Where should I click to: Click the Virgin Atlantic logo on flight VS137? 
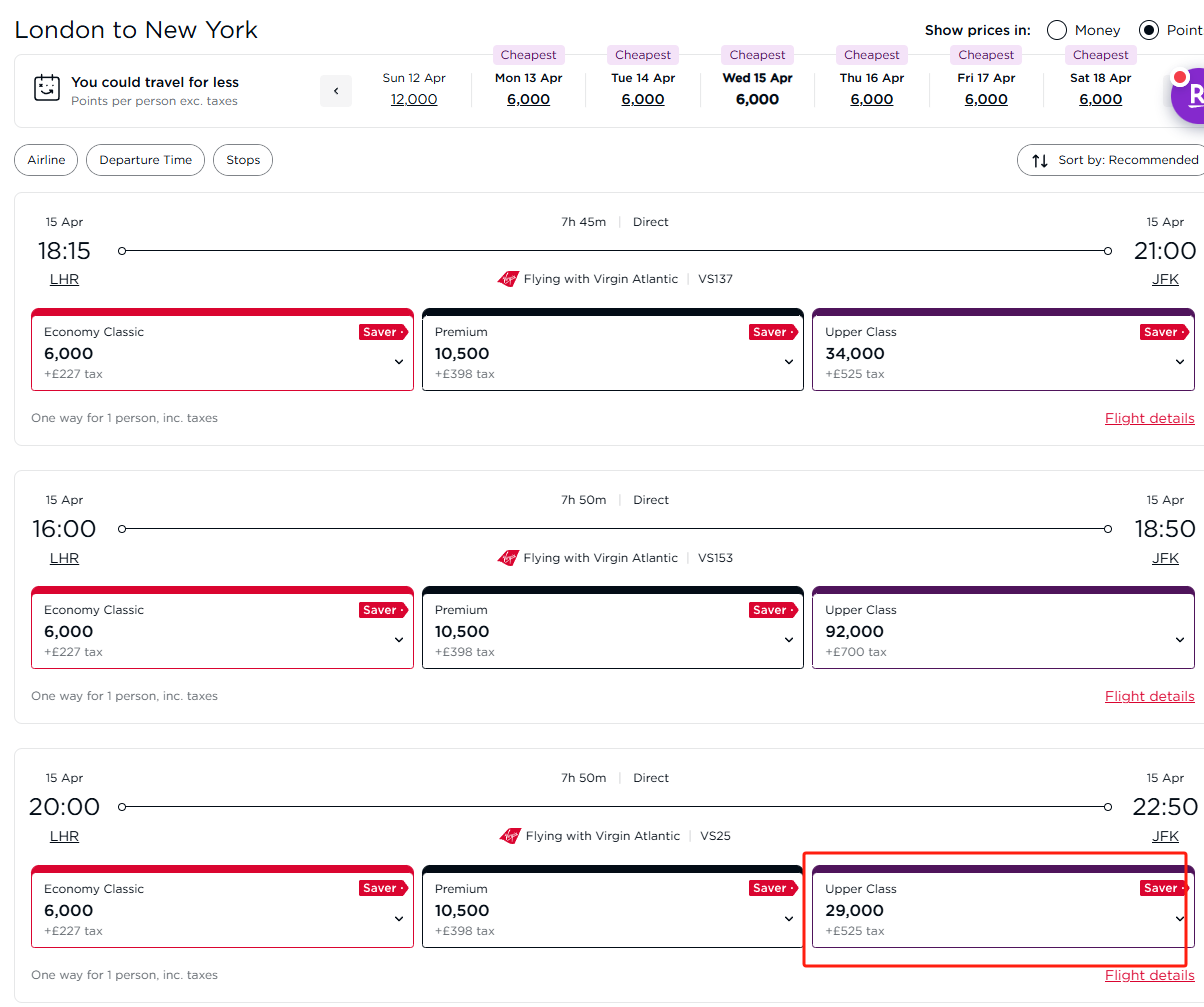pyautogui.click(x=508, y=279)
